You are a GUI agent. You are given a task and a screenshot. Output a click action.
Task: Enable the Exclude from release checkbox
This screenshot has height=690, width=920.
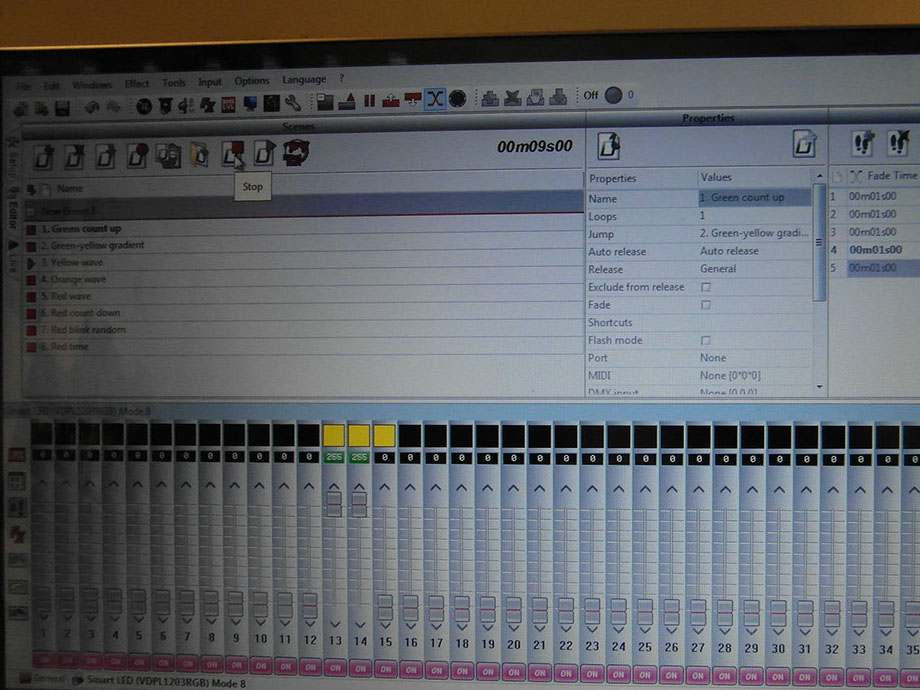706,287
